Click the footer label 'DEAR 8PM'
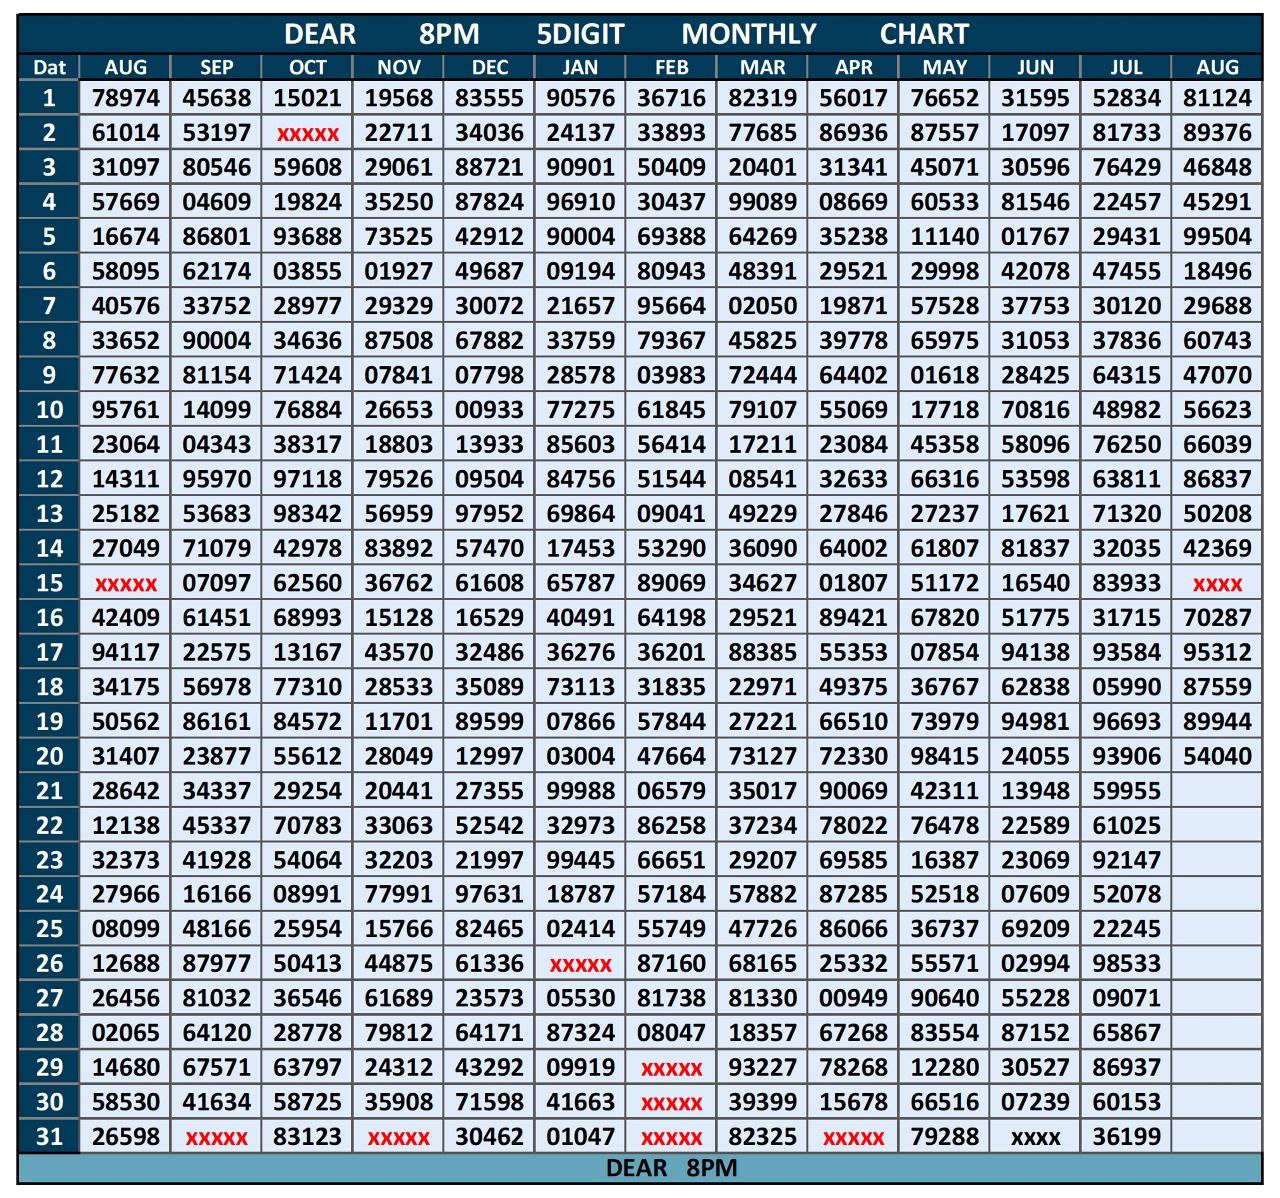The height and width of the screenshot is (1198, 1280). coord(671,1167)
